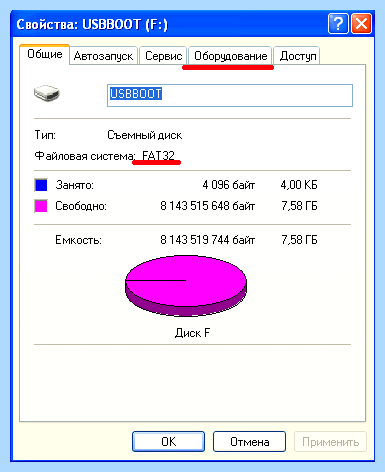Click the Отмена button
385x472 pixels.
point(249,442)
